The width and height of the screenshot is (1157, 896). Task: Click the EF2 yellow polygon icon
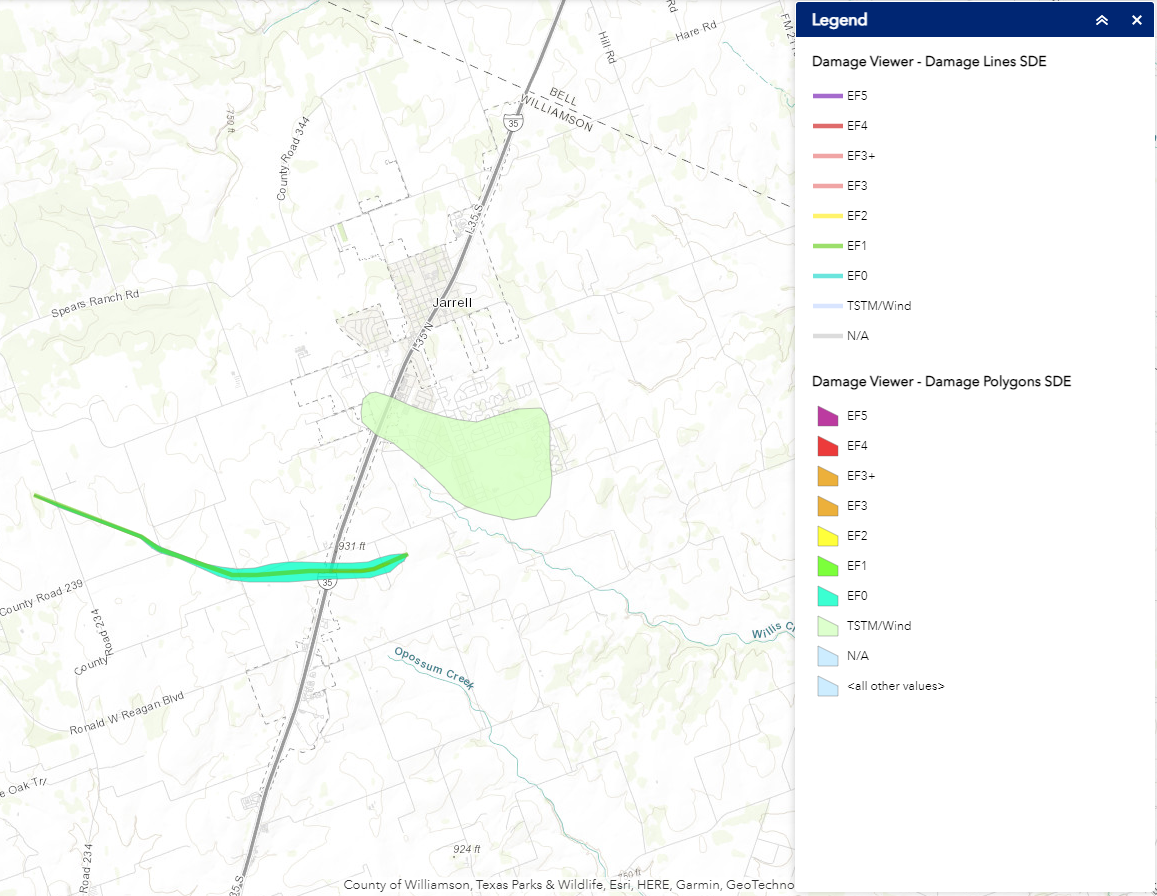[828, 536]
